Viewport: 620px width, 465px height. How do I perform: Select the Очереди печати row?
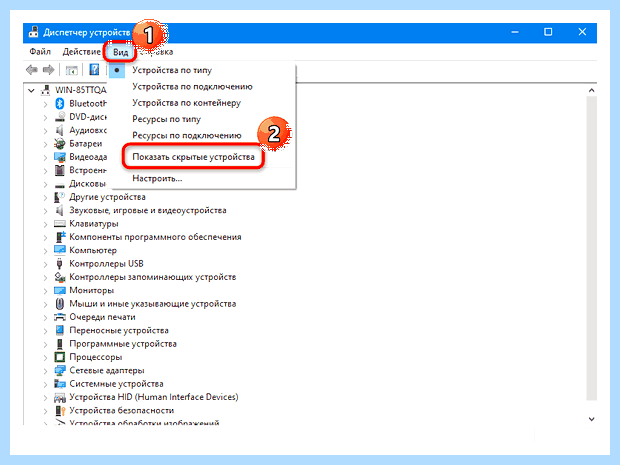coord(102,317)
